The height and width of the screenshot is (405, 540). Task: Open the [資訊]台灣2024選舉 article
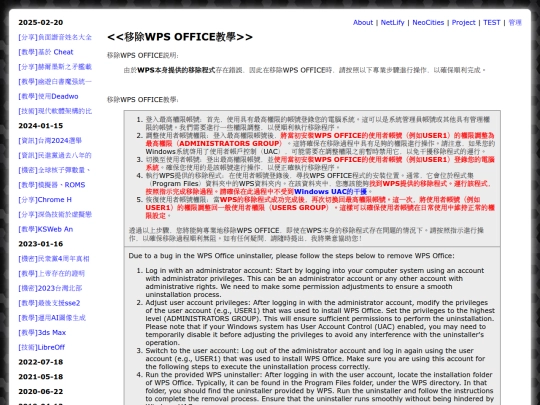tap(50, 141)
